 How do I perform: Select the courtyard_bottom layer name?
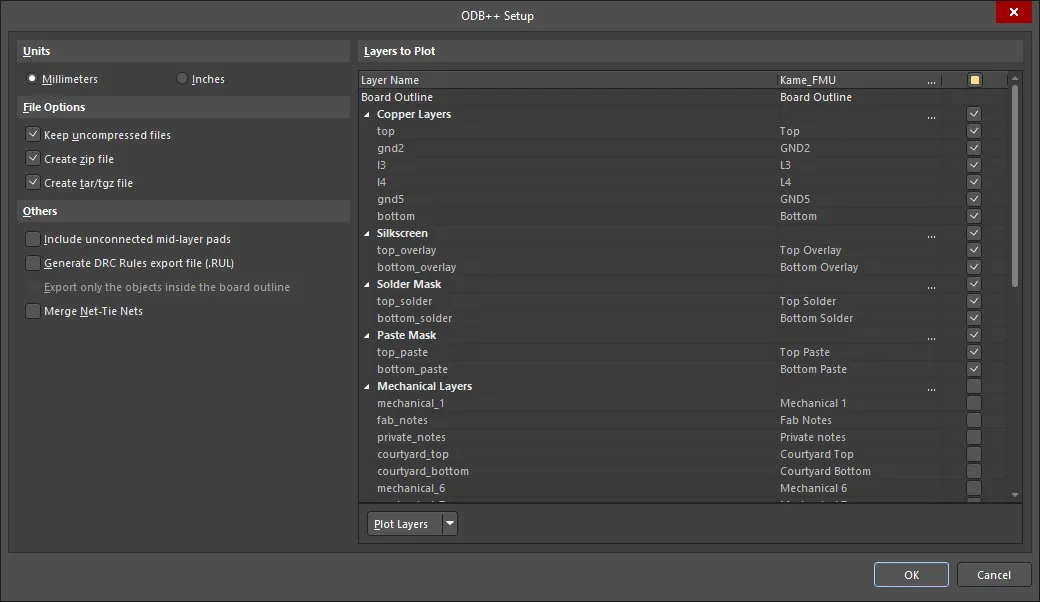423,471
